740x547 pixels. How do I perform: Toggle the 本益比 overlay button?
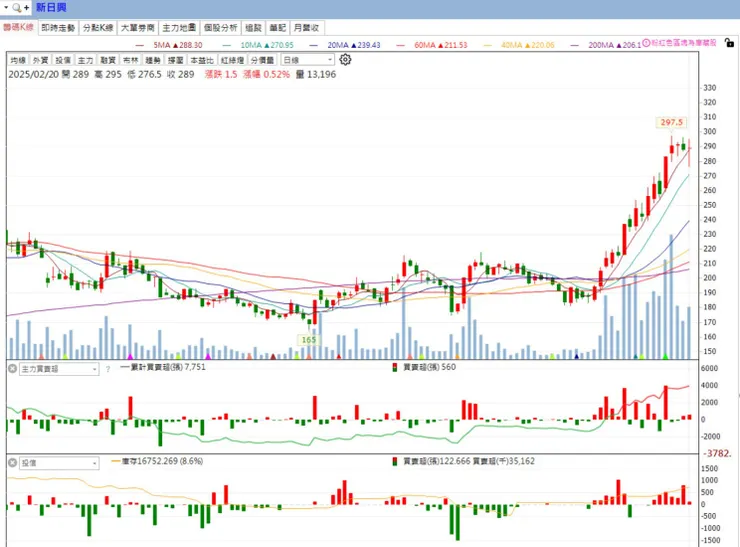(202, 60)
